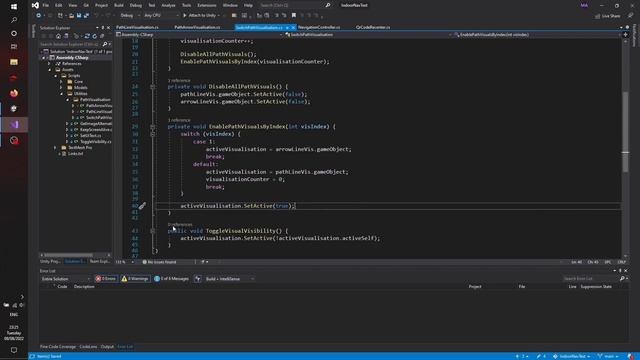
Task: Click the main branch status bar button
Action: coord(608,356)
